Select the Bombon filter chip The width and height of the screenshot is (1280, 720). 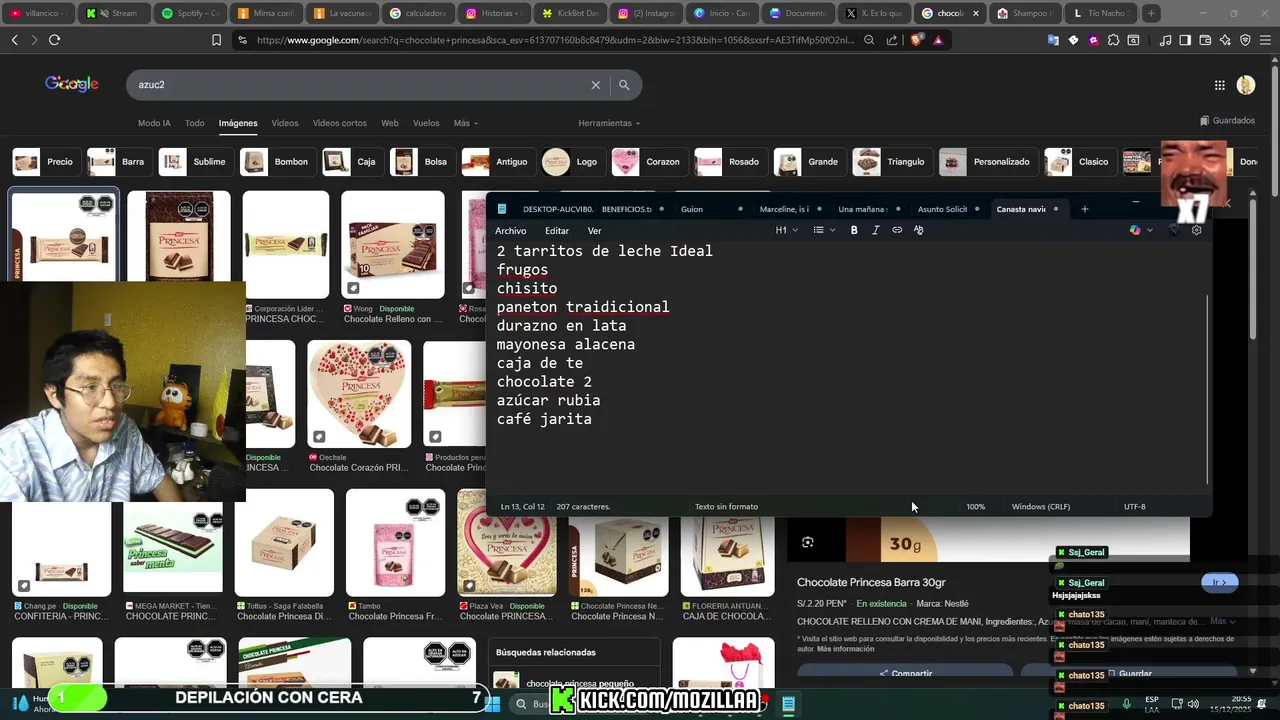279,161
